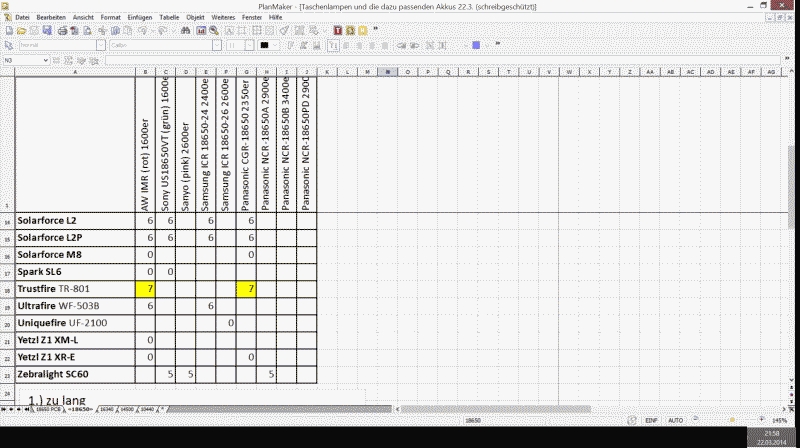
Task: Toggle AUTO calculation mode in status bar
Action: [676, 420]
